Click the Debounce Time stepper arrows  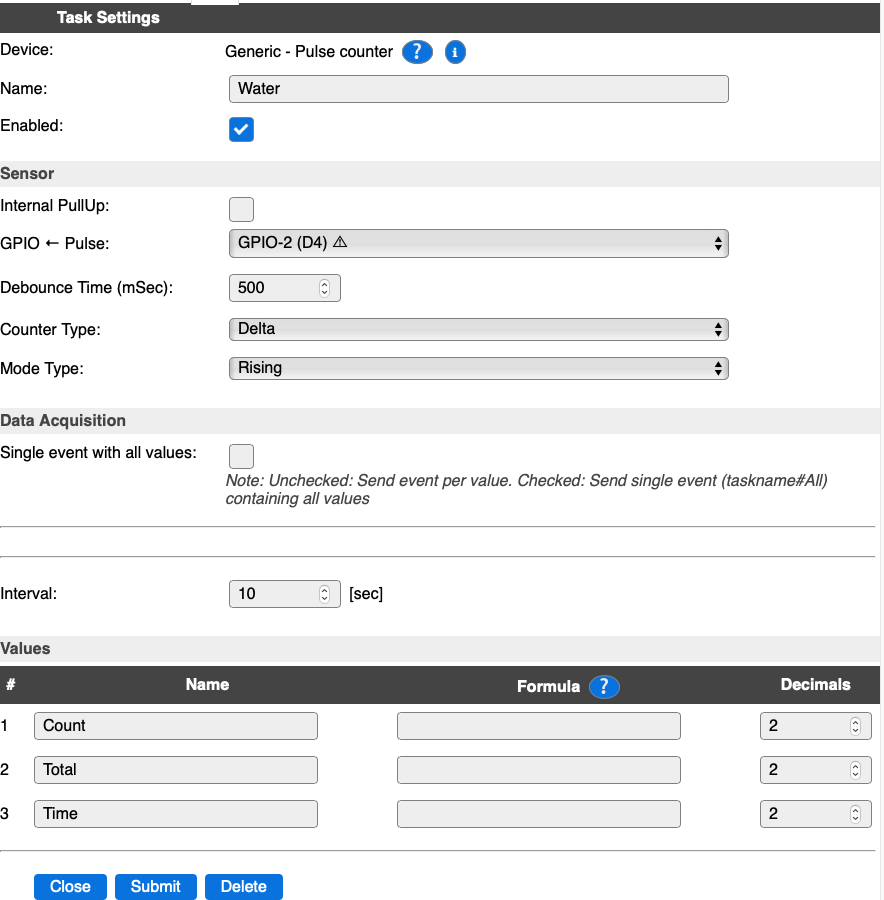pos(324,288)
